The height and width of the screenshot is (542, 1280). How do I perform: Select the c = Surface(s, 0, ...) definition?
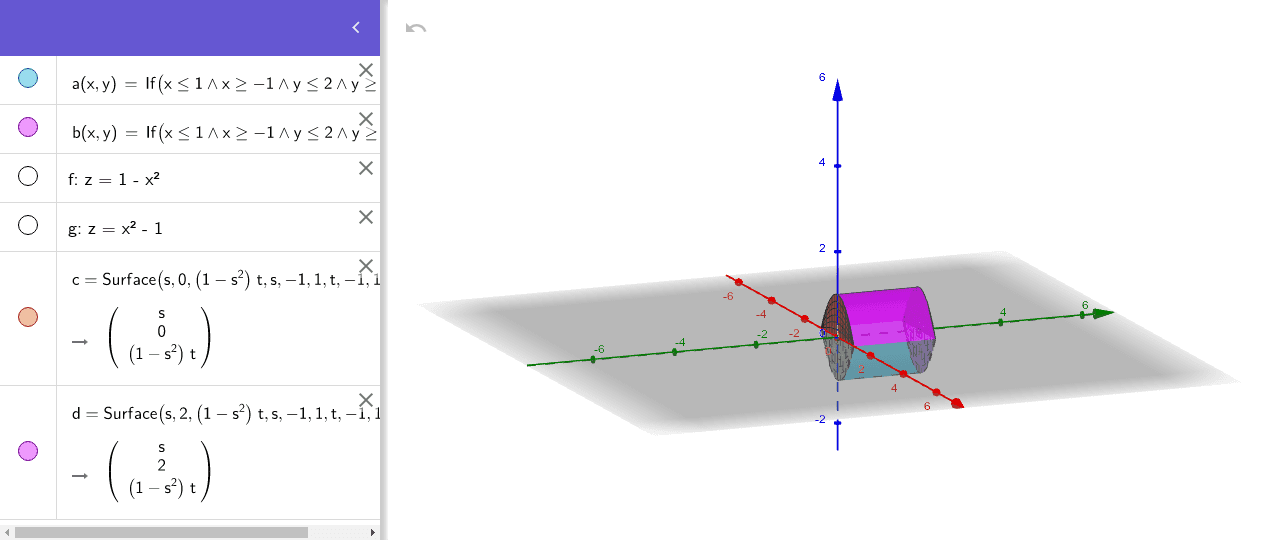tap(225, 280)
